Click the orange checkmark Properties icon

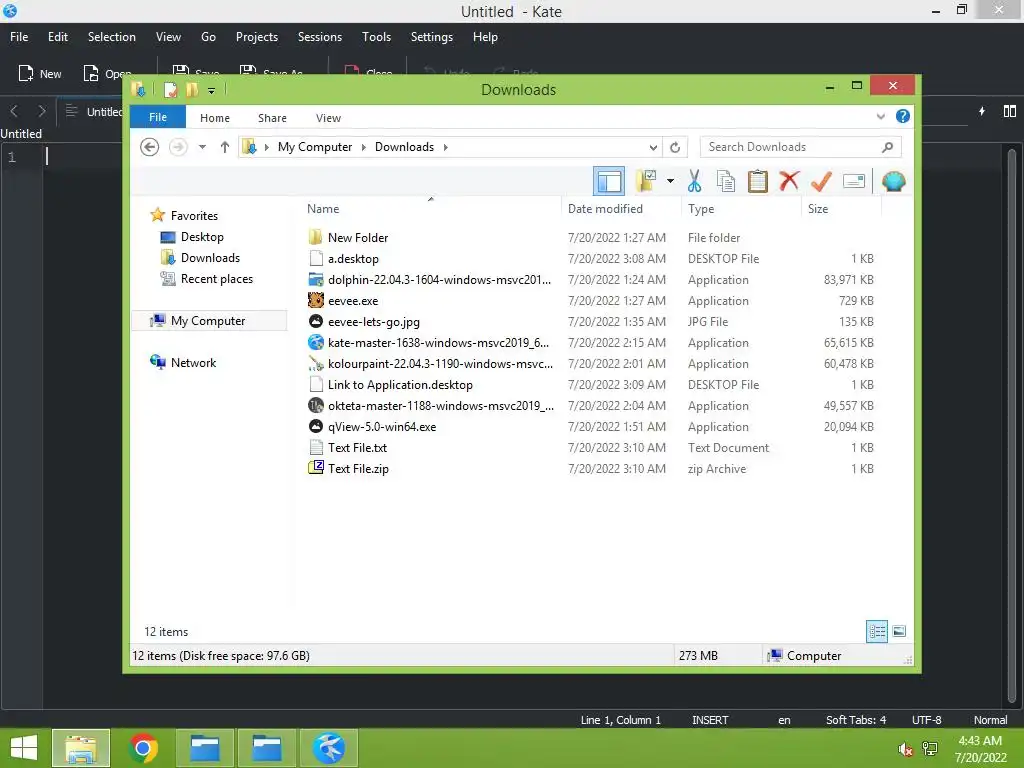click(821, 181)
